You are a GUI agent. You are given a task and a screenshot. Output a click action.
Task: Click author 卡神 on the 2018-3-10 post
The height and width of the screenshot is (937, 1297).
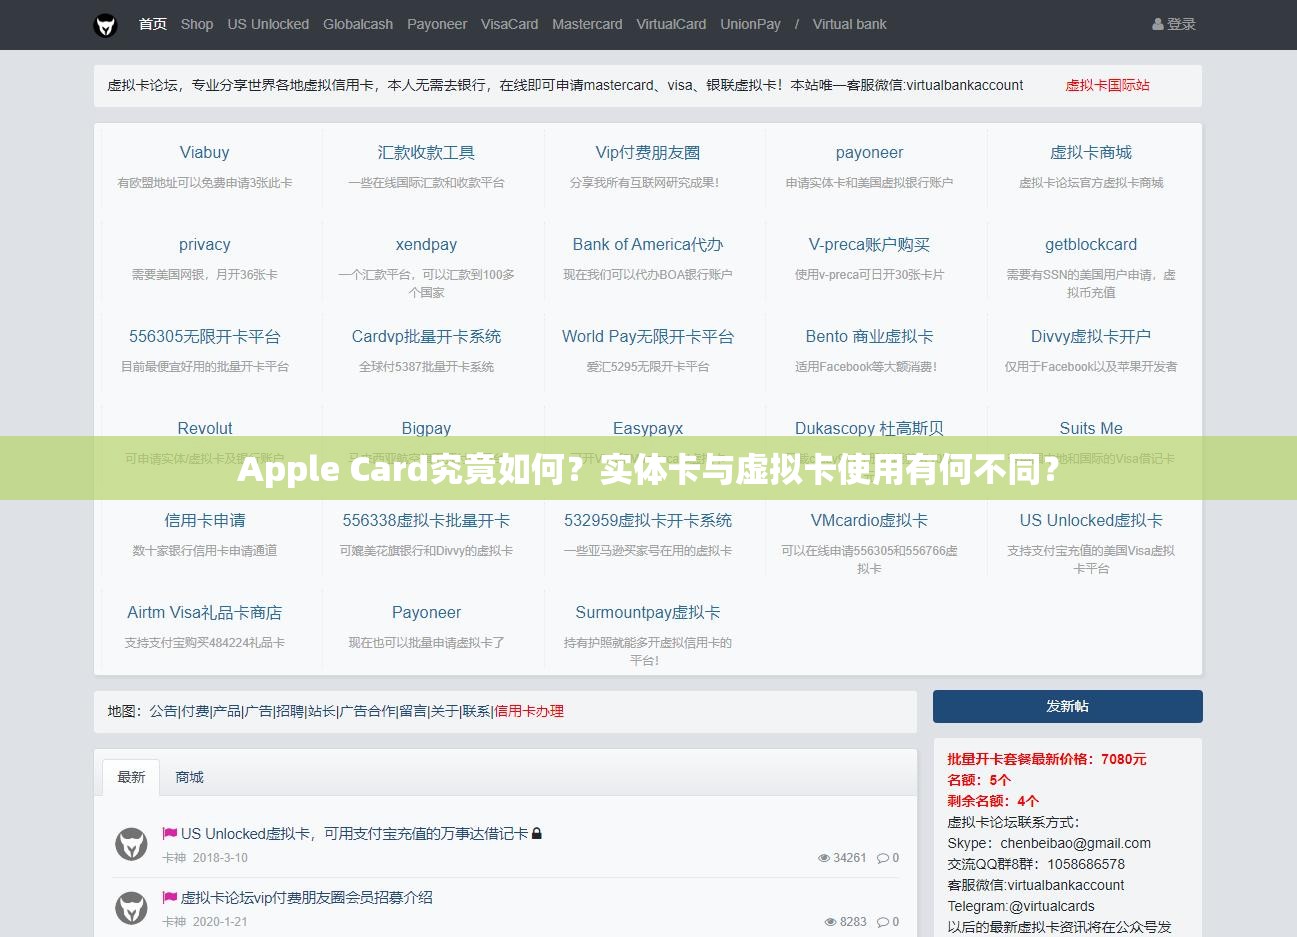pos(174,858)
